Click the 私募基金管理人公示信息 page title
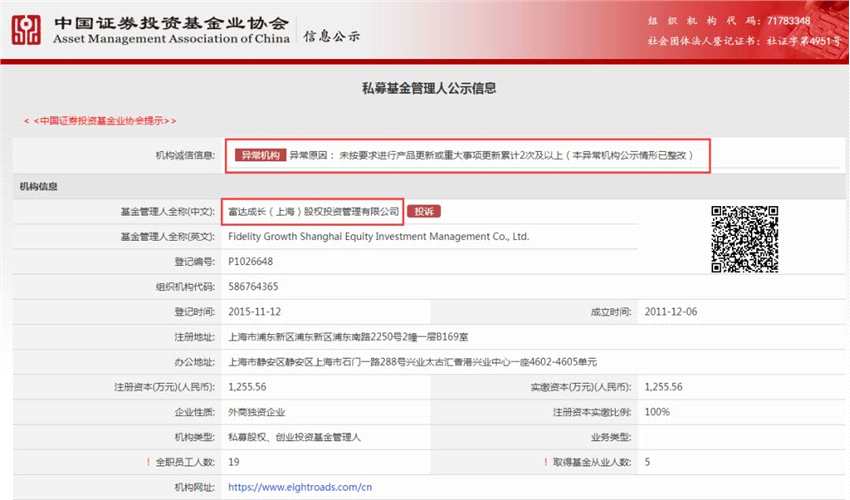The height and width of the screenshot is (500, 850). pyautogui.click(x=429, y=88)
